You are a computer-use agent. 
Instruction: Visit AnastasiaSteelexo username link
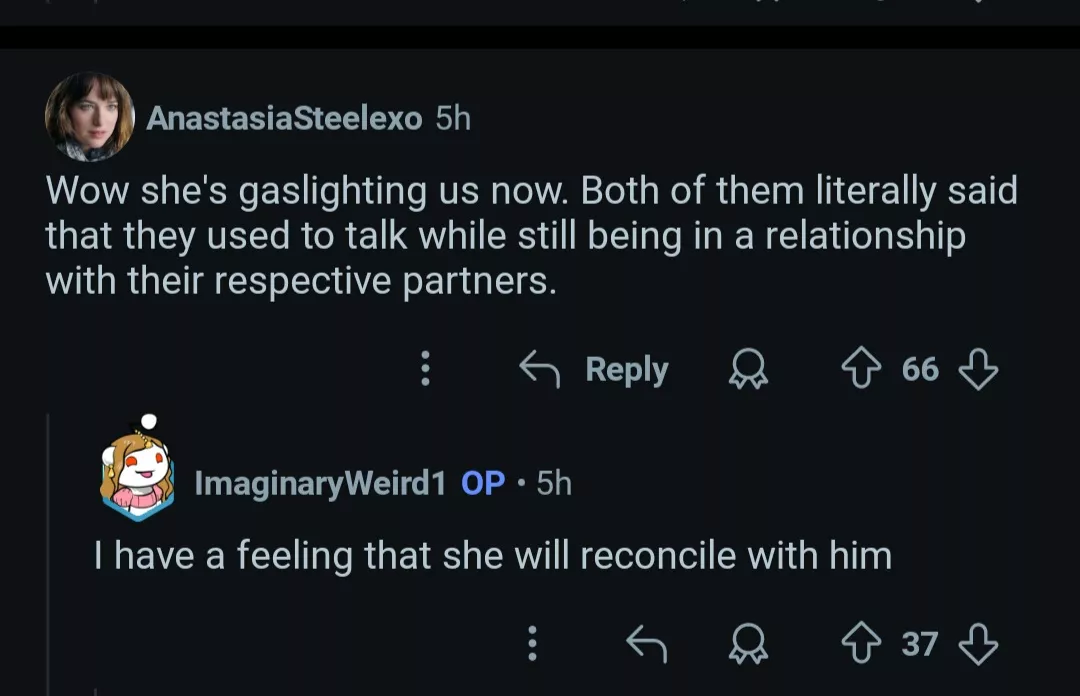click(284, 118)
